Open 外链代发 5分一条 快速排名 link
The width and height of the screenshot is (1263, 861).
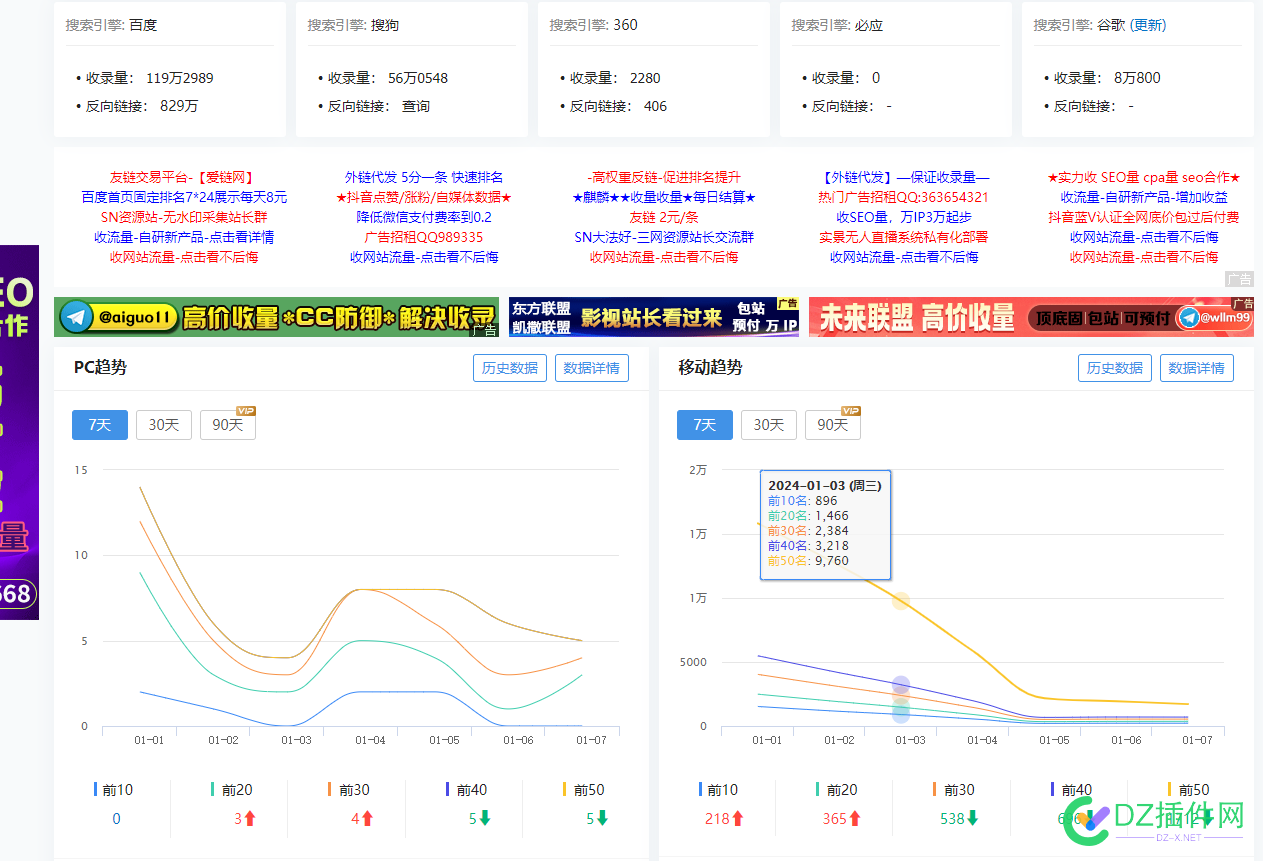(424, 177)
